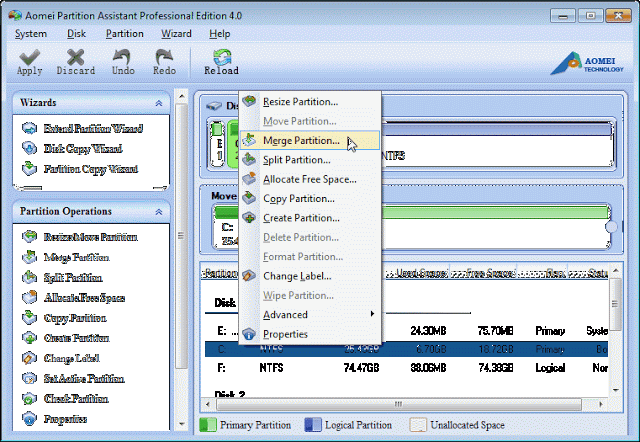640x442 pixels.
Task: Click the Partition column header
Action: 220,273
